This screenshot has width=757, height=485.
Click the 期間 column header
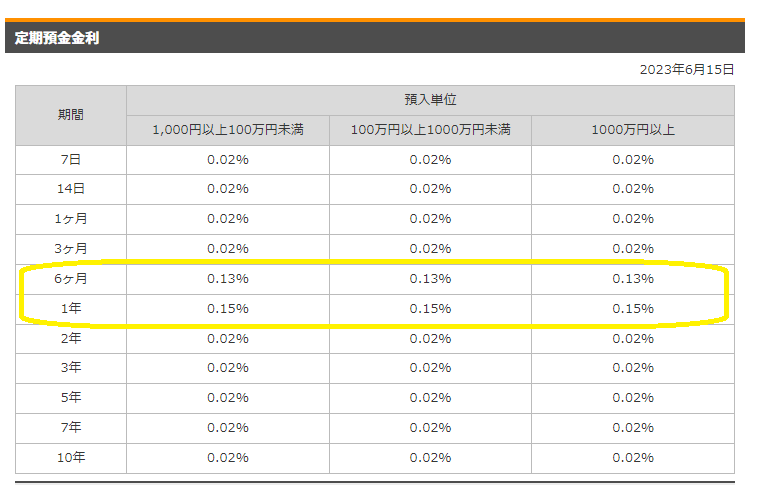pos(70,115)
